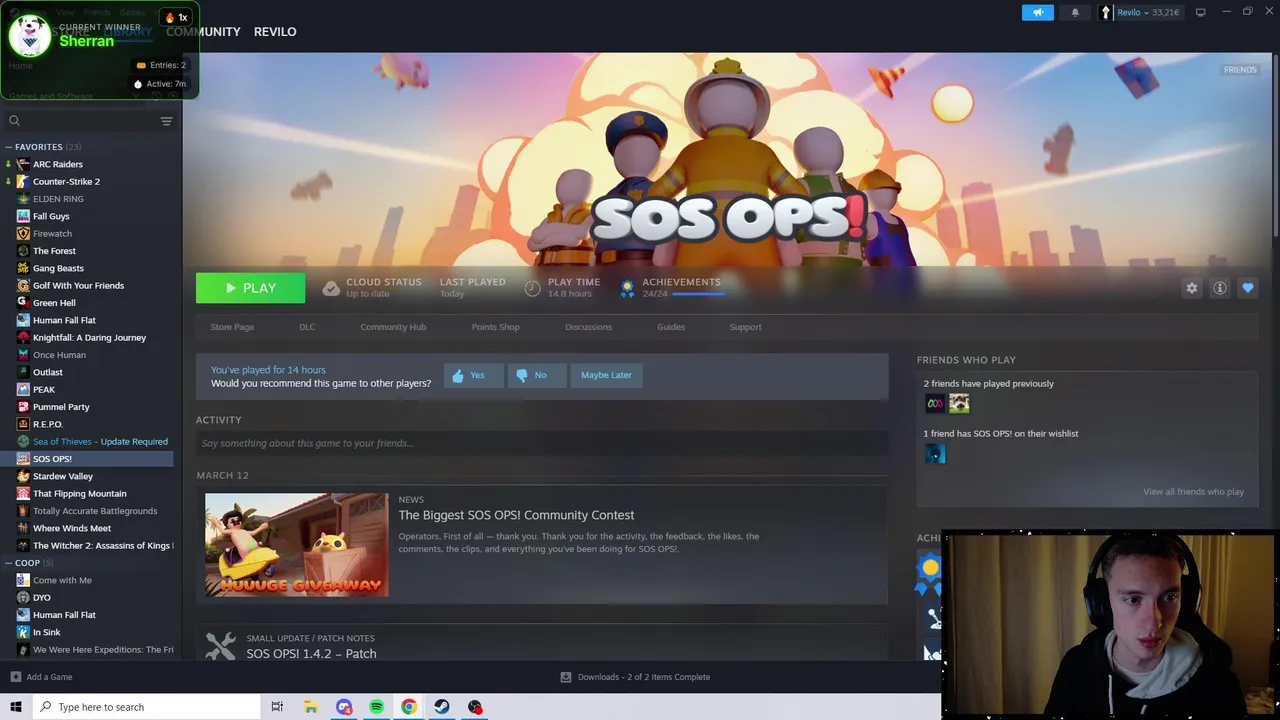The height and width of the screenshot is (720, 1280).
Task: Click the Gang Beasts game icon
Action: tap(24, 268)
